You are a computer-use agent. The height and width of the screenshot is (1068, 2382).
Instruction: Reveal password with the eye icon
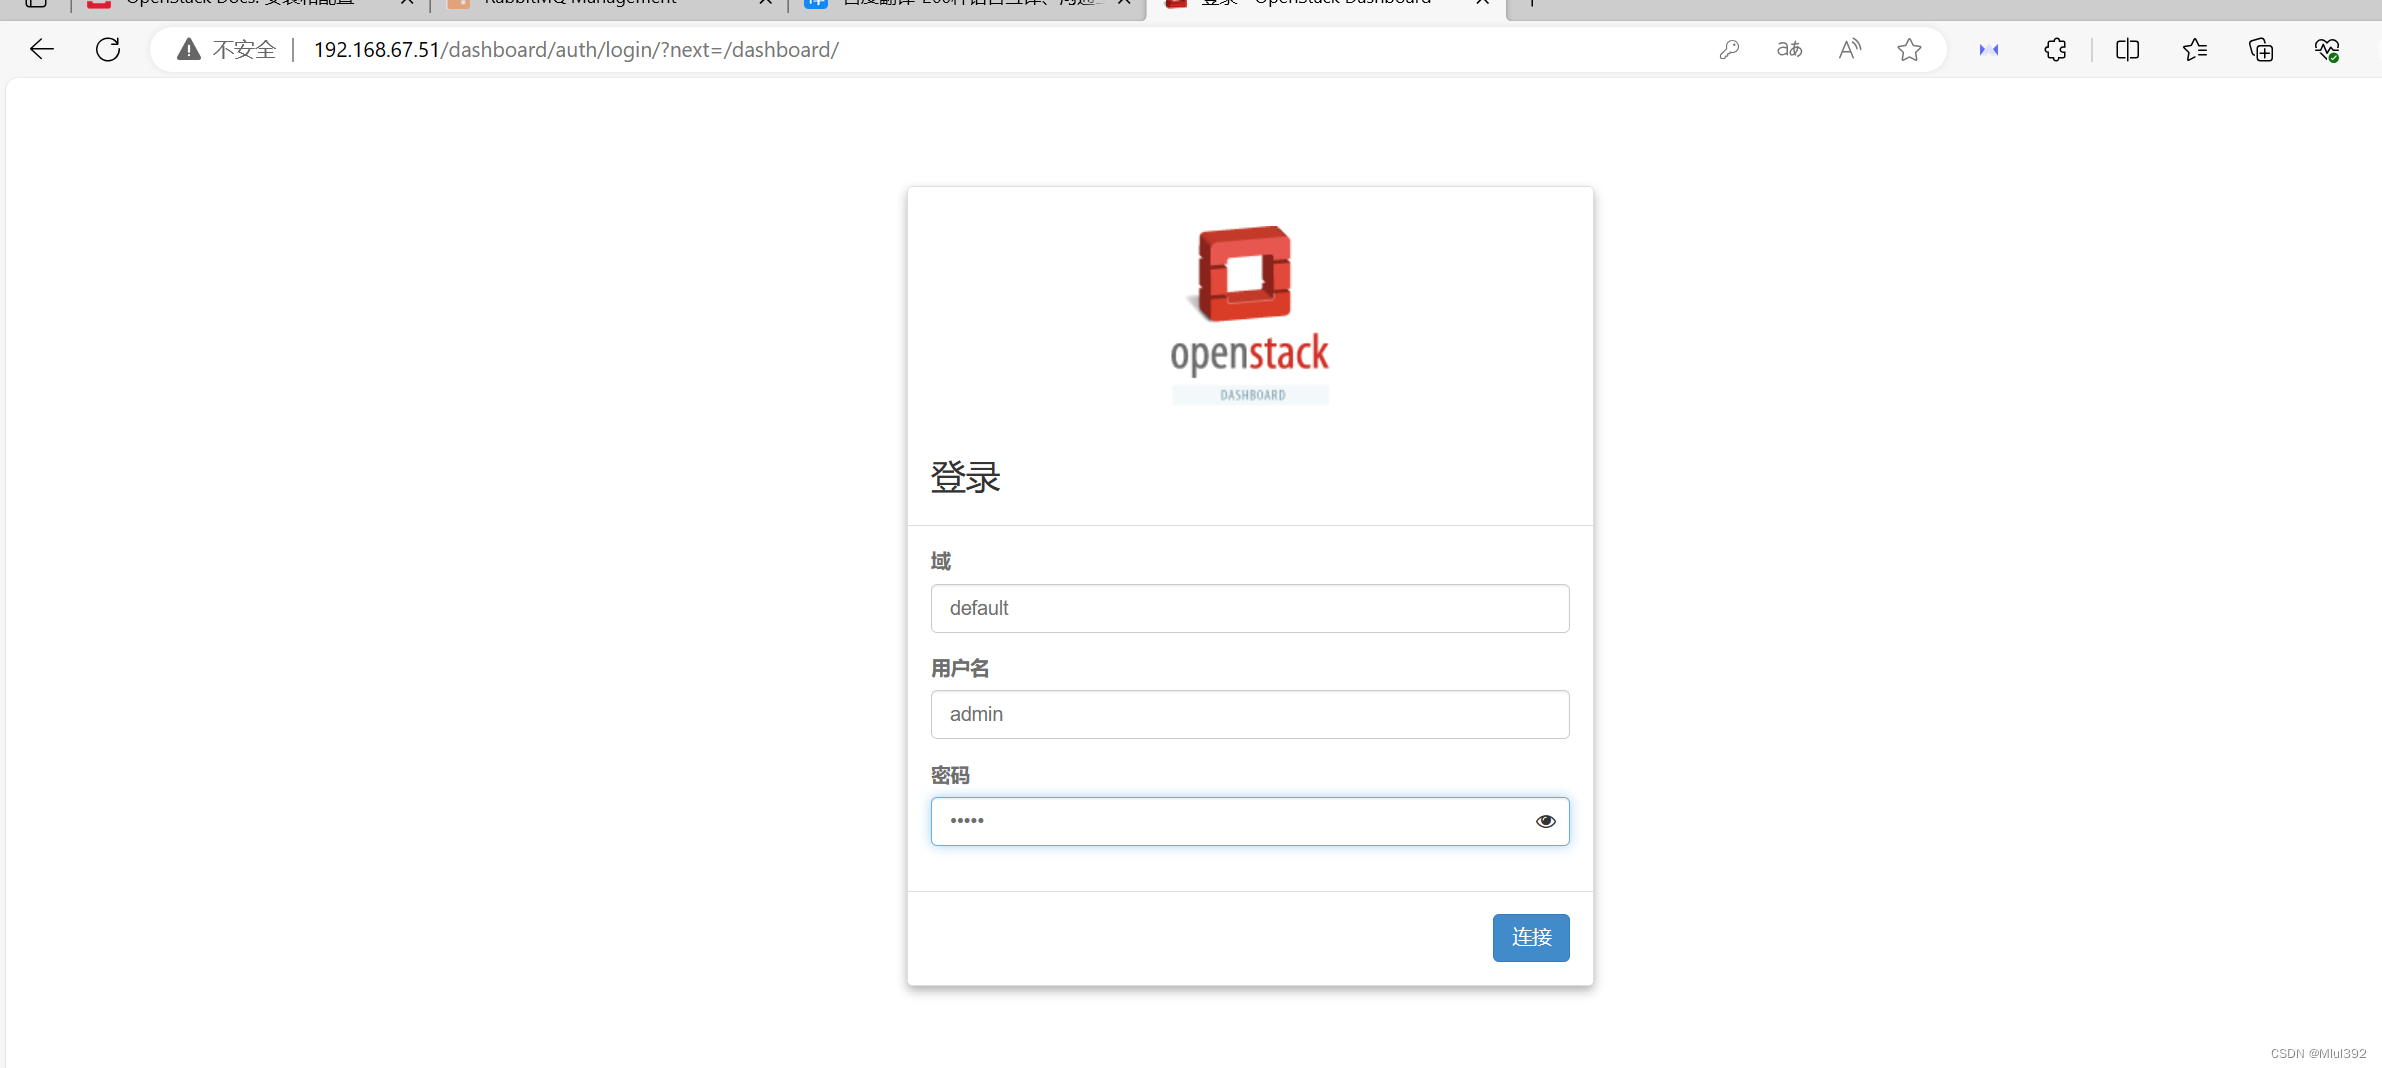tap(1545, 821)
